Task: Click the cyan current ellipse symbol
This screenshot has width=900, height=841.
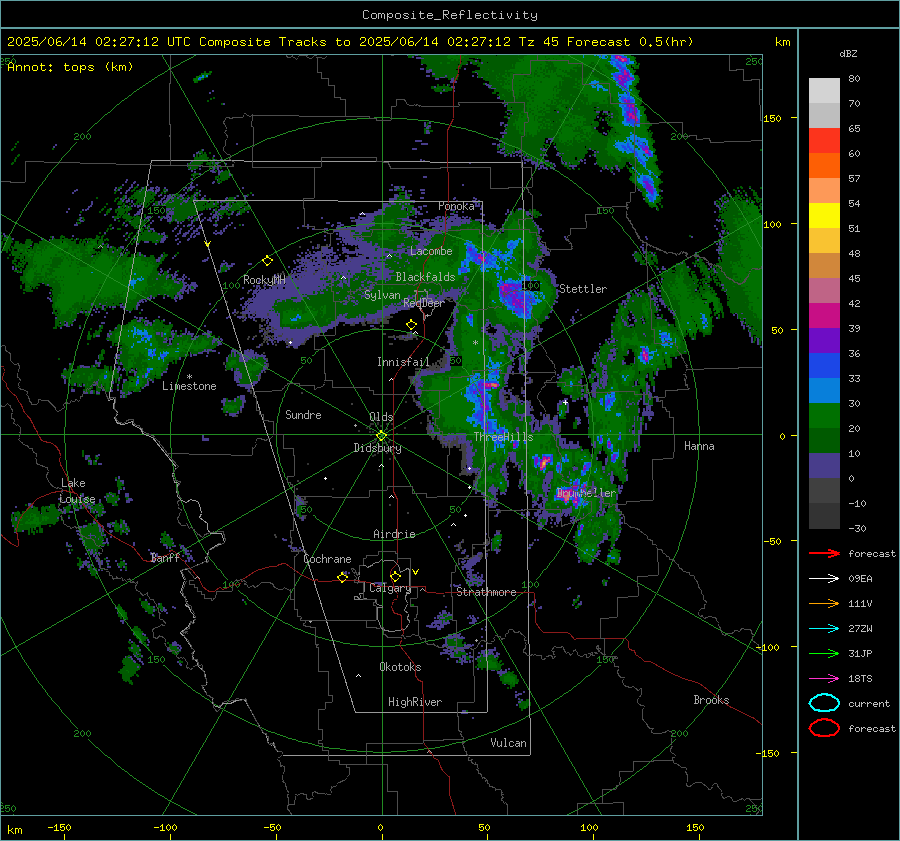Action: [x=824, y=703]
